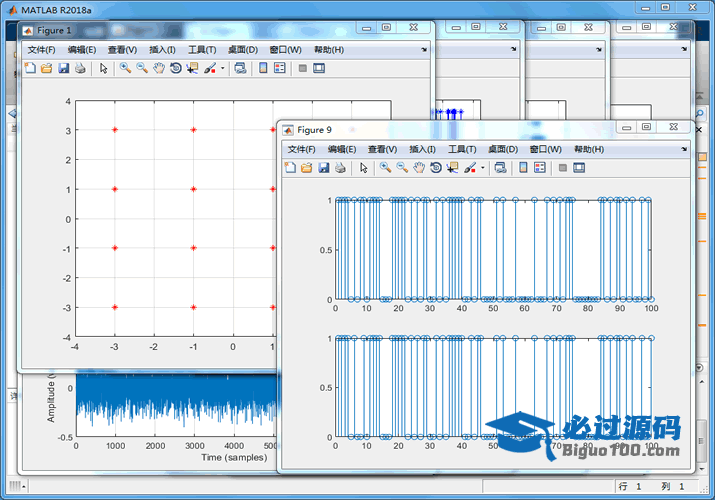Open 工具(T) menu in Figure 9
This screenshot has height=500, width=715.
(x=462, y=149)
